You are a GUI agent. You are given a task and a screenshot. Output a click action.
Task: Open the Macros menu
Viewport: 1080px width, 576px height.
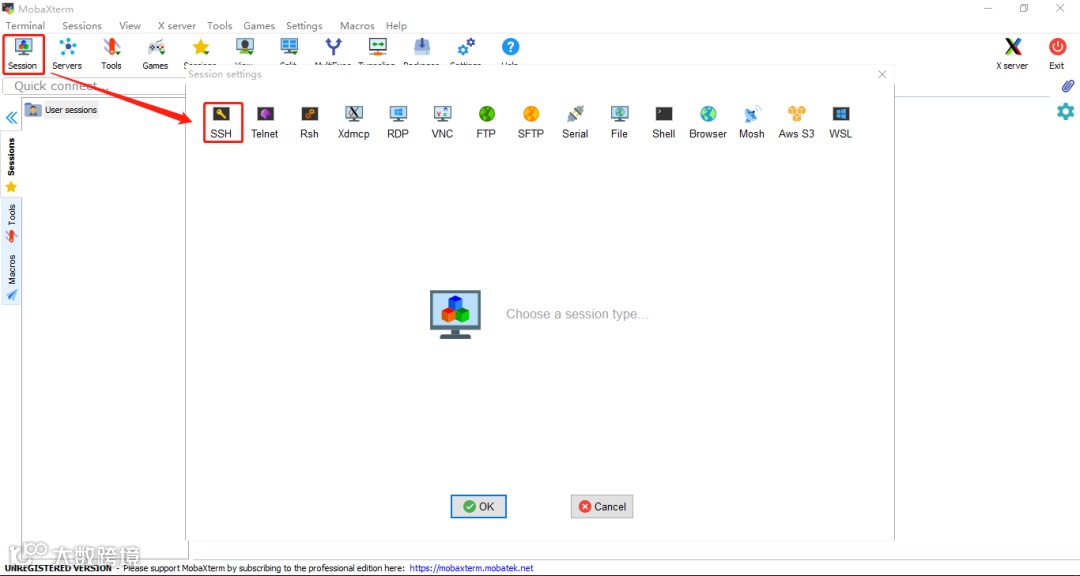pos(357,25)
